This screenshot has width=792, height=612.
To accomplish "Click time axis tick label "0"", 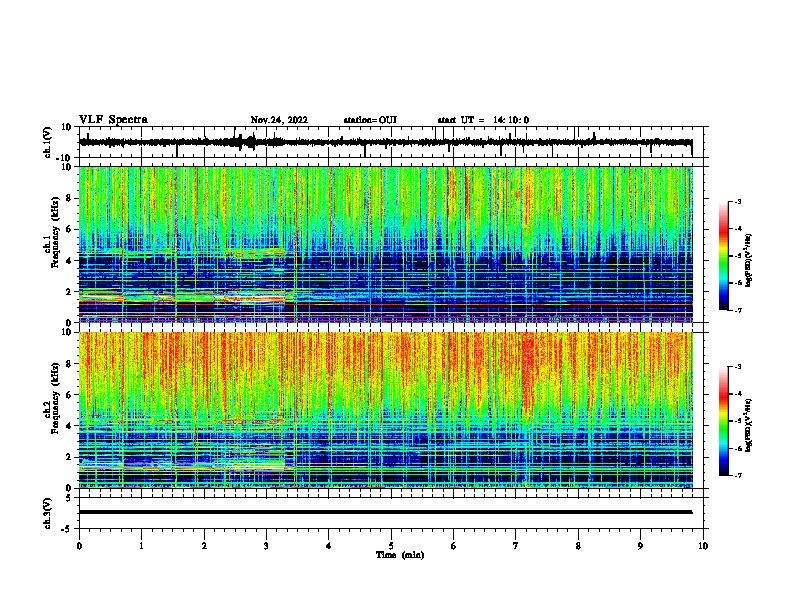I will tap(79, 546).
